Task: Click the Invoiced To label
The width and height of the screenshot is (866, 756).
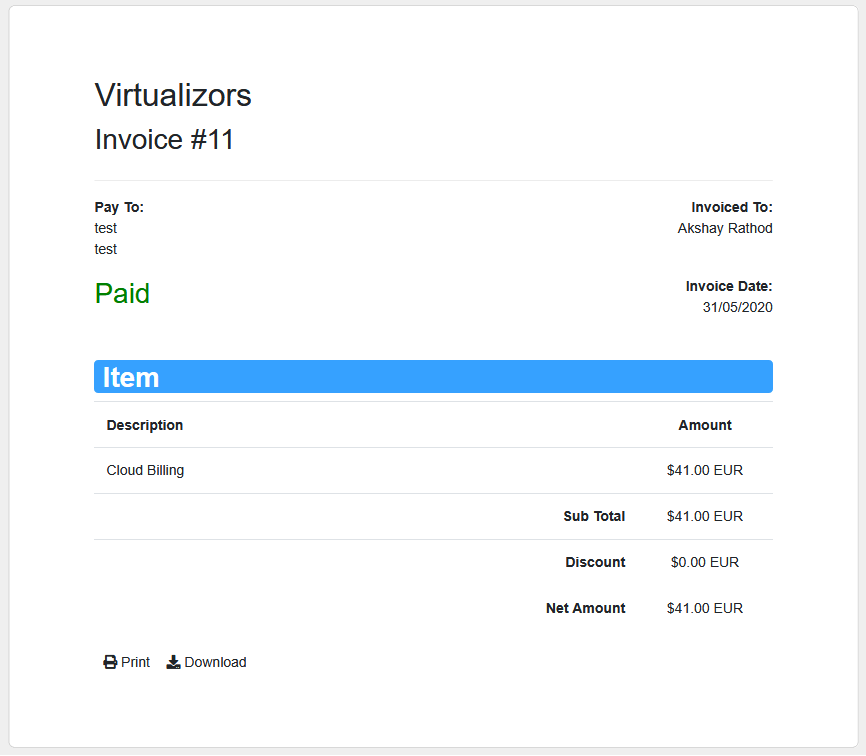Action: (x=731, y=207)
